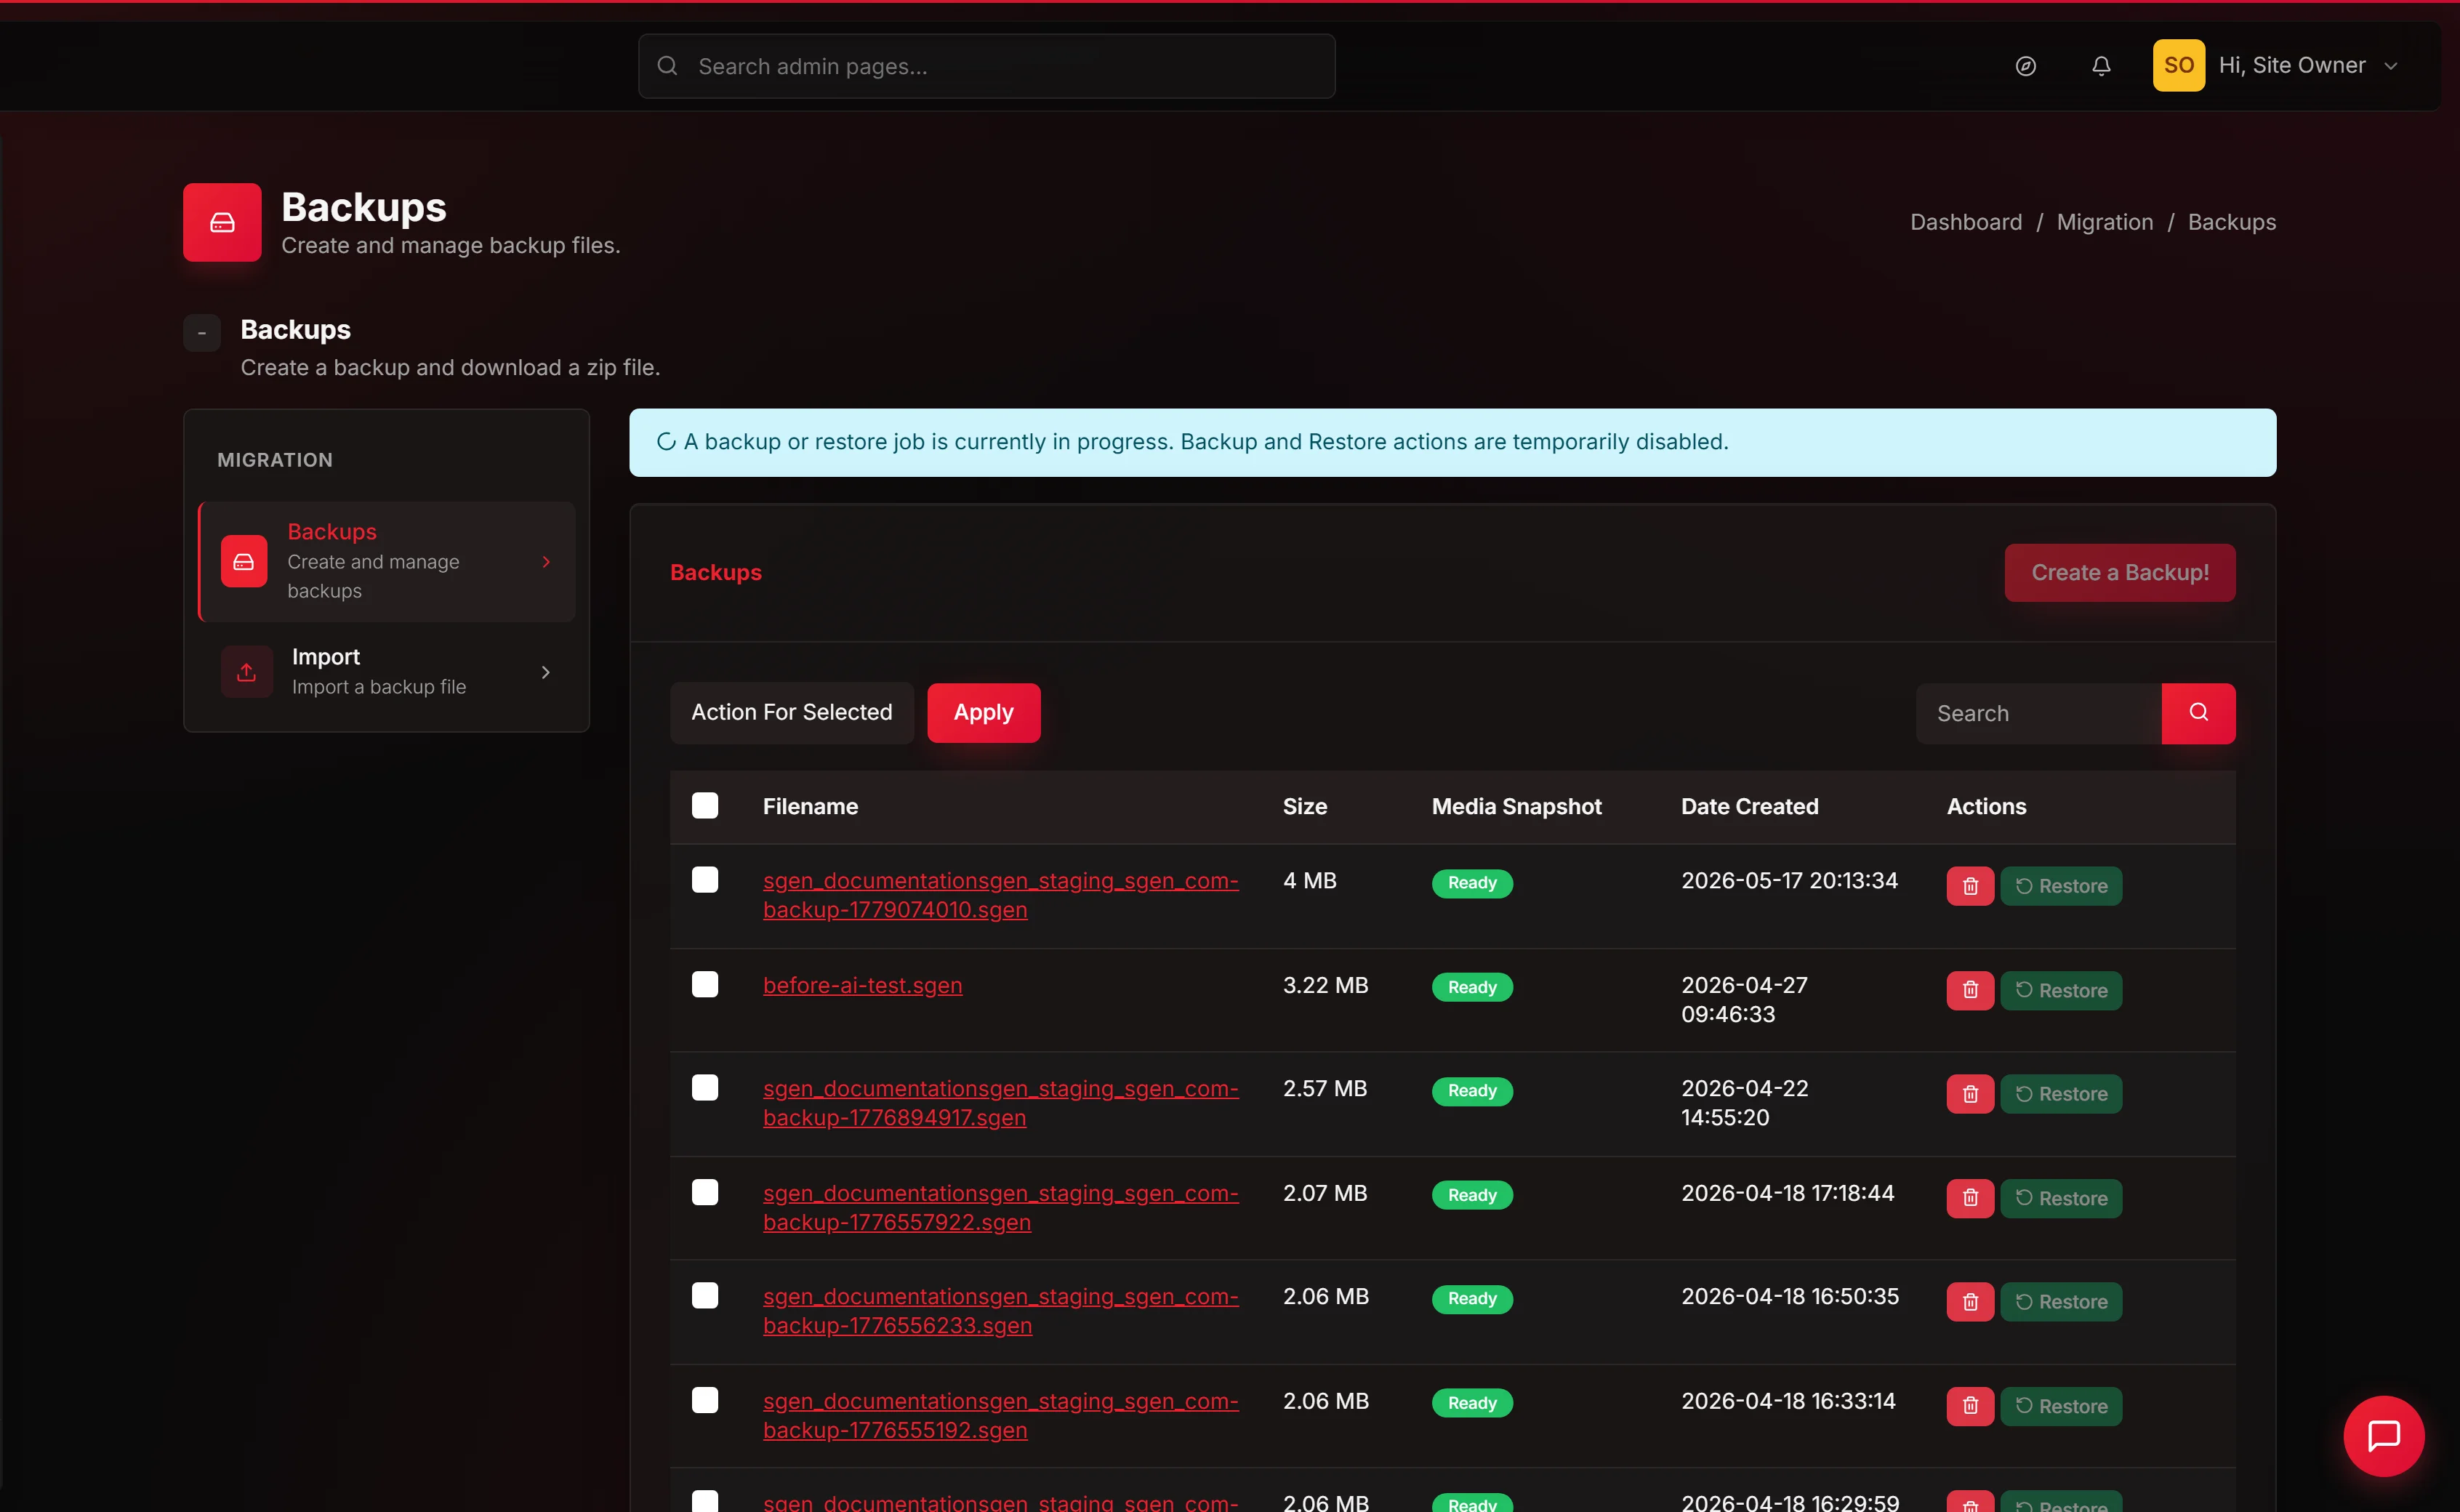Click the chevron on Import sidebar item
The width and height of the screenshot is (2460, 1512).
click(x=546, y=672)
